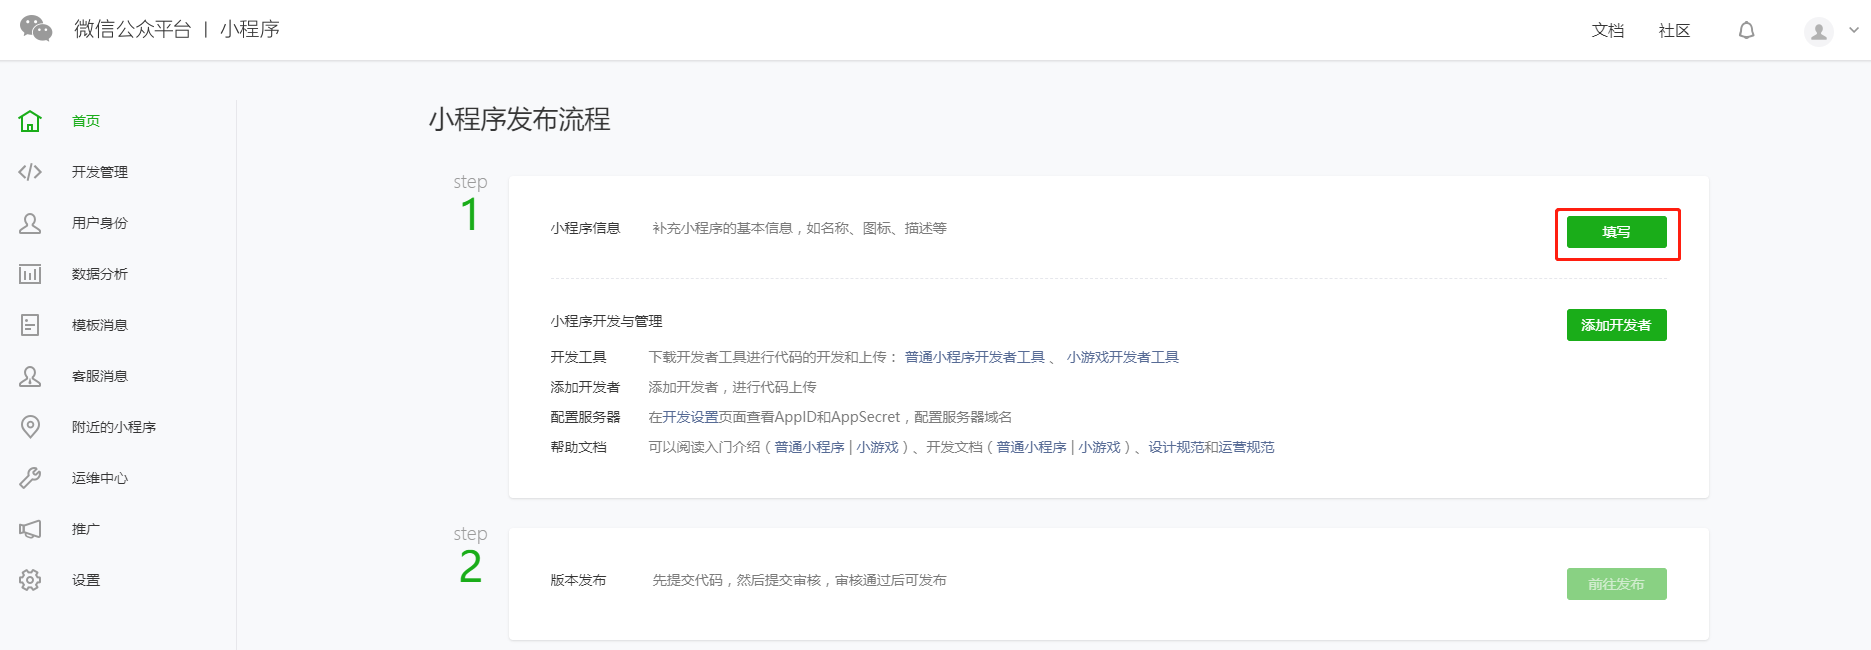Click the 设置 gear icon

(30, 580)
